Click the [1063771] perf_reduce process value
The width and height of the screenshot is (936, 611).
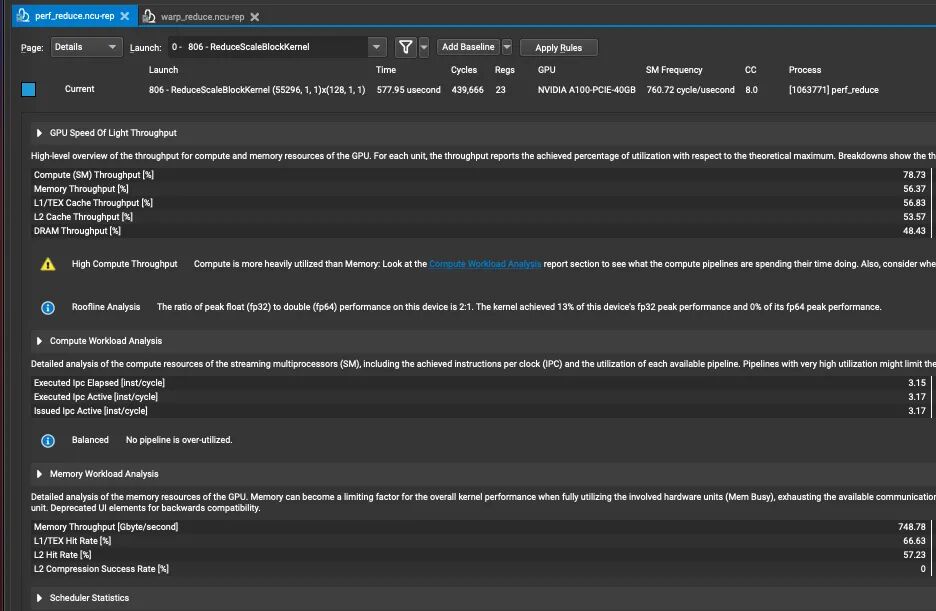click(x=833, y=90)
